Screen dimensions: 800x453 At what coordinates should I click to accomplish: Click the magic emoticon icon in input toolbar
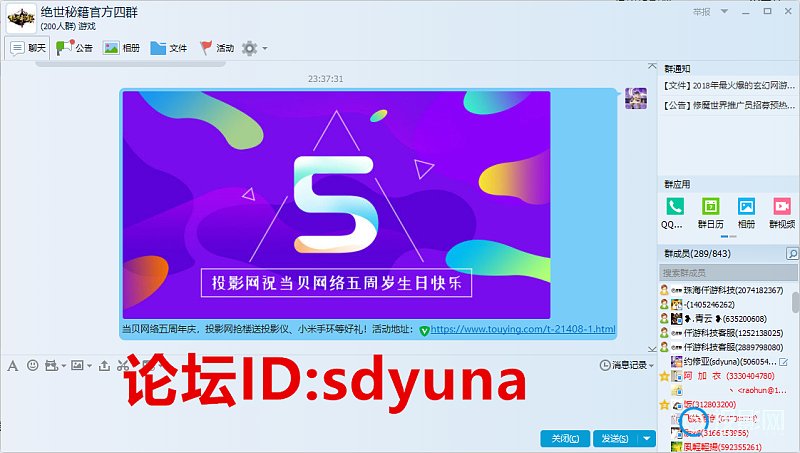[x=51, y=365]
